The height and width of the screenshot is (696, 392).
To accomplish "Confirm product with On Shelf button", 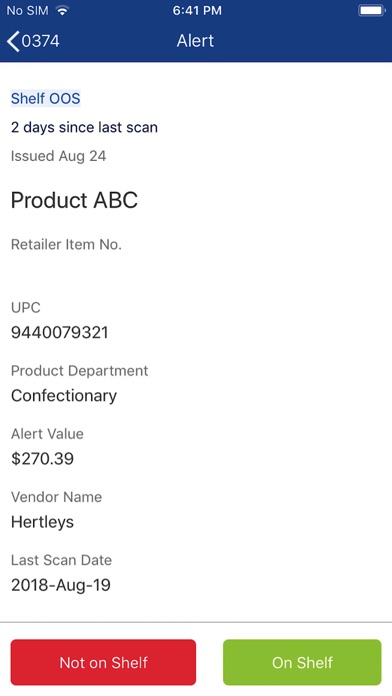I will [x=302, y=662].
